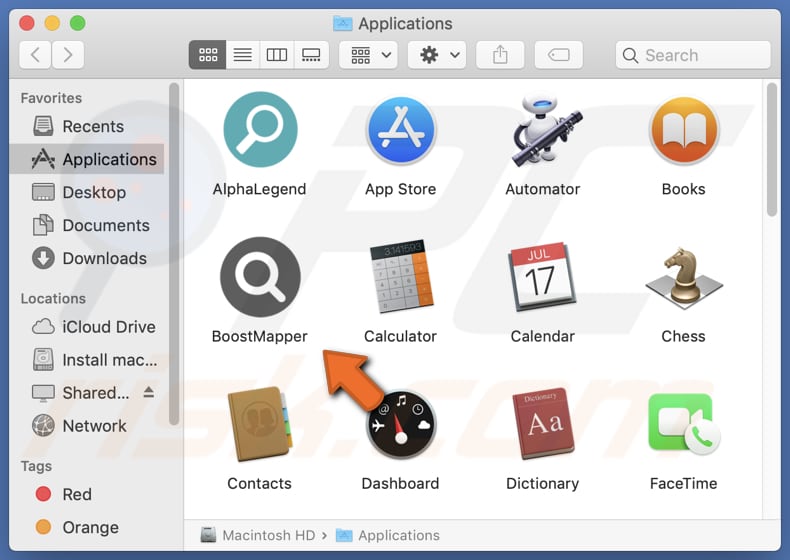The height and width of the screenshot is (560, 790).
Task: Switch to list view
Action: 242,54
